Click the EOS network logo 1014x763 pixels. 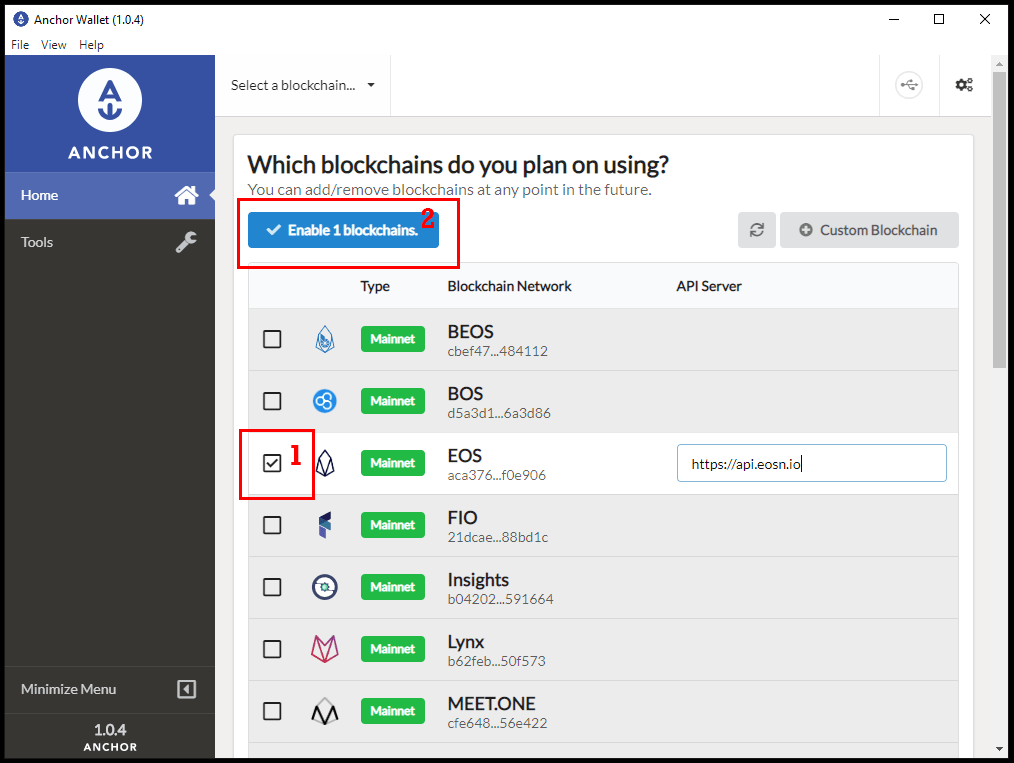[325, 463]
